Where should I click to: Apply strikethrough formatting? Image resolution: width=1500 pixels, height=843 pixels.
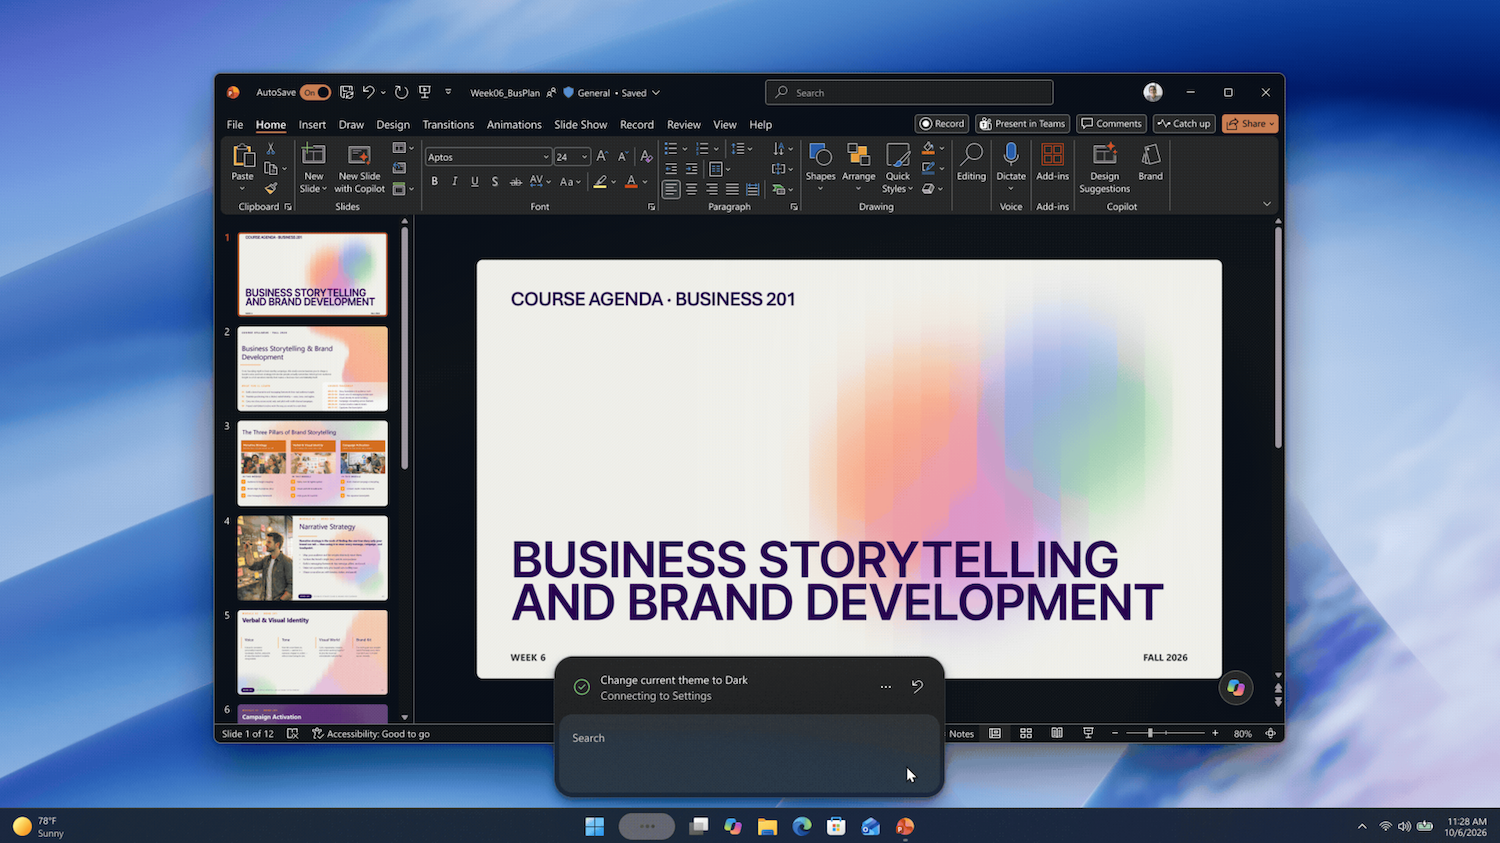[516, 182]
